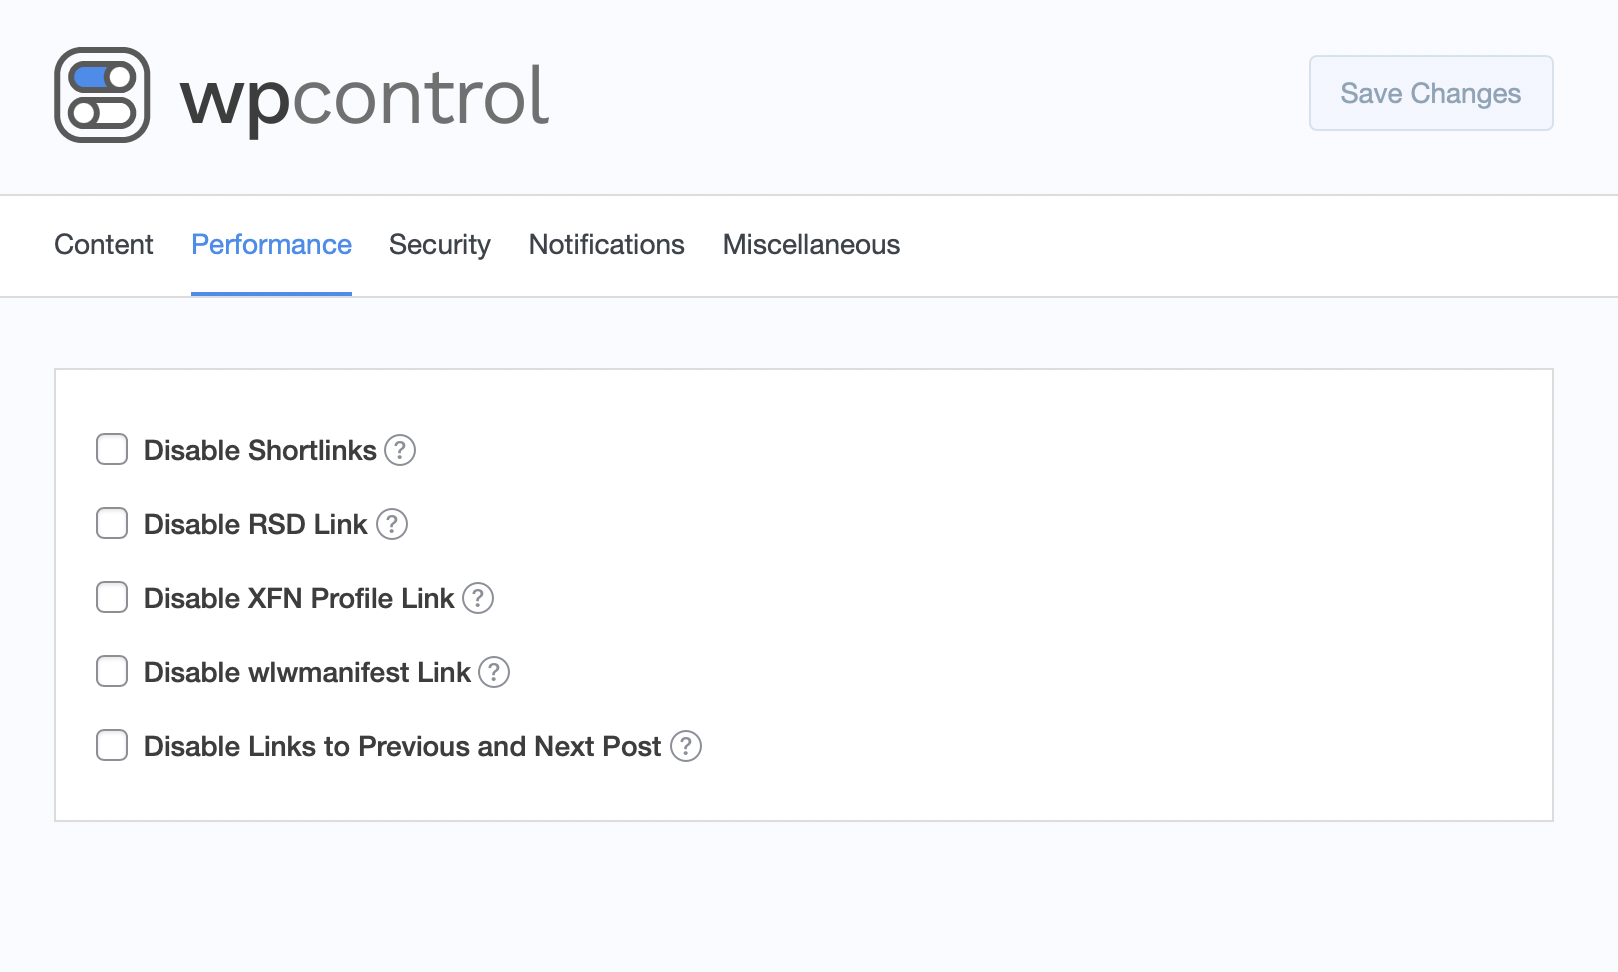
Task: Open the Miscellaneous tab
Action: [x=811, y=245]
